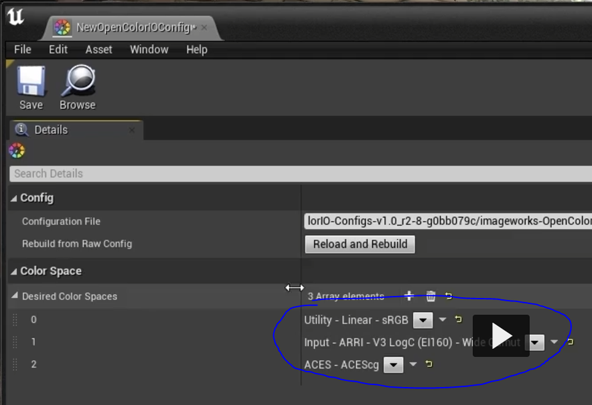Open element options arrow for ACES - ACEScg

[x=413, y=364]
